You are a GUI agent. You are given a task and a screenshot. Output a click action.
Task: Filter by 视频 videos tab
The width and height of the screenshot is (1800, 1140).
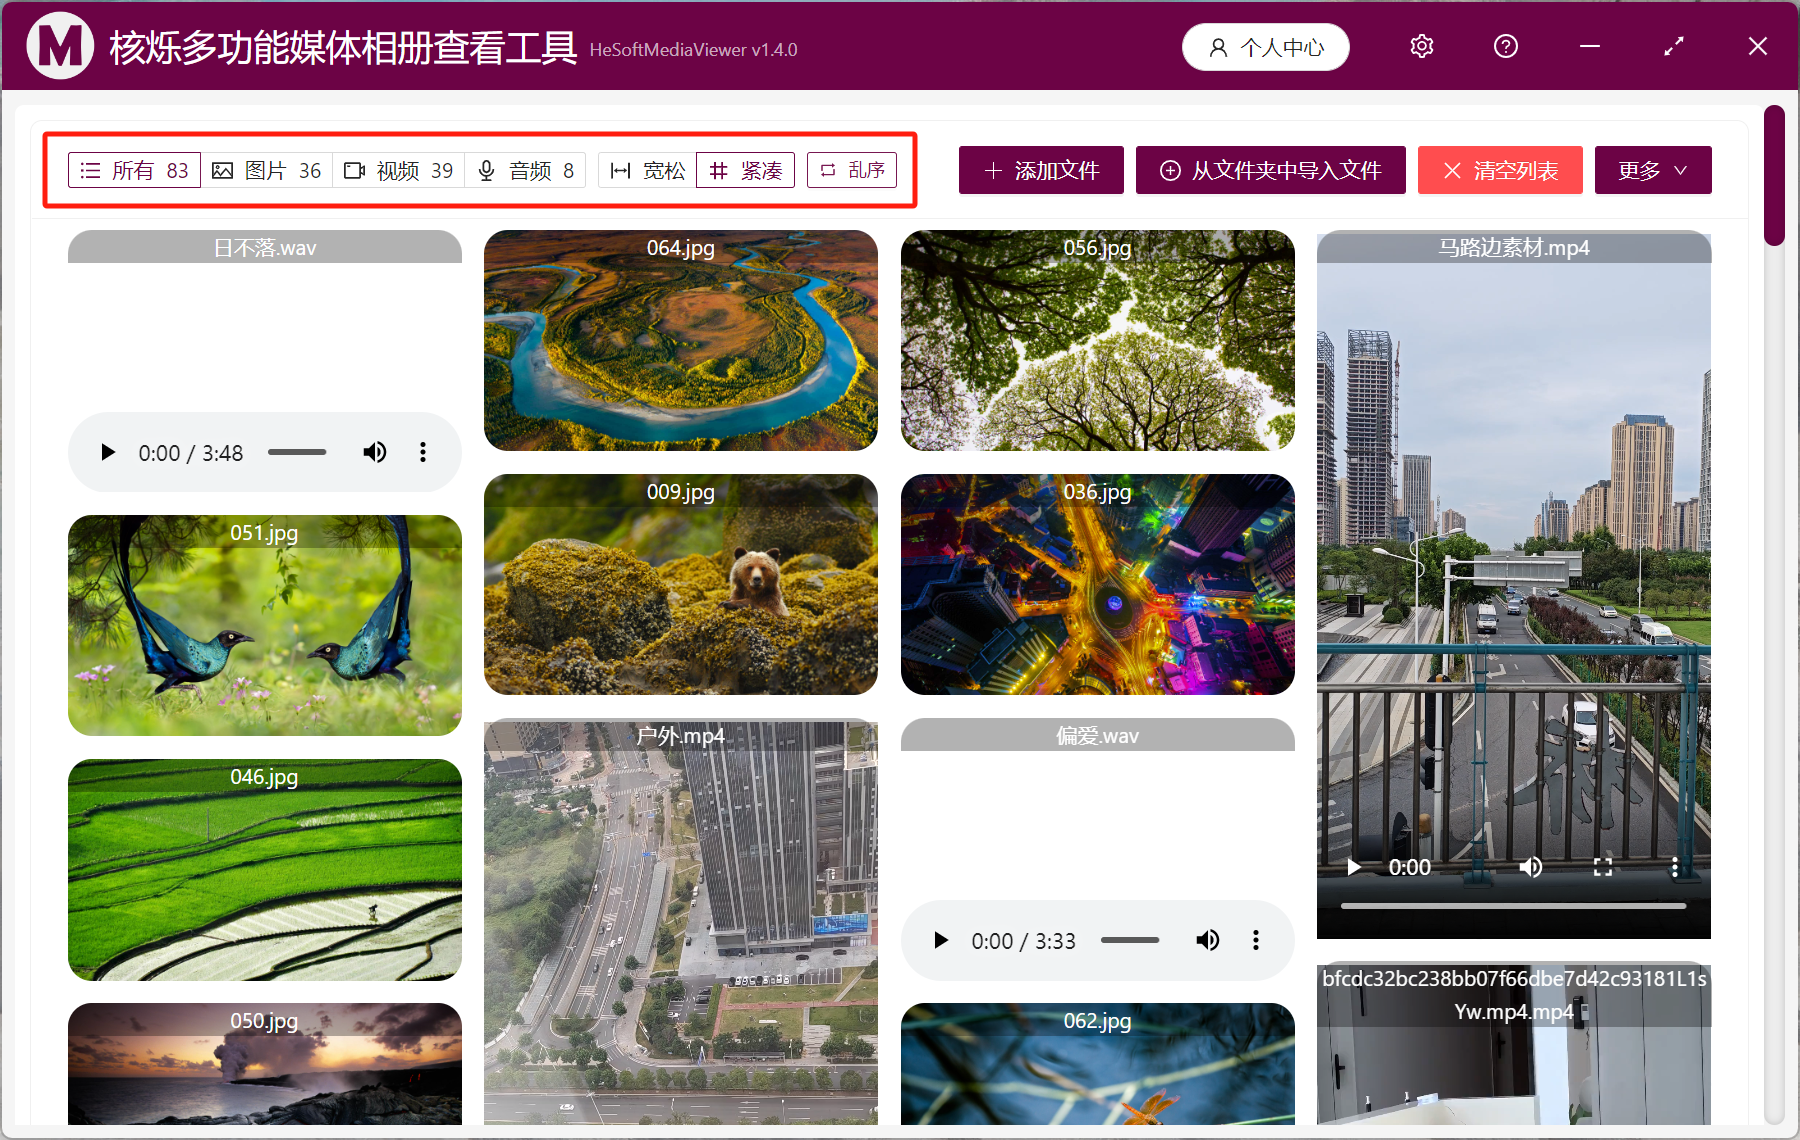(399, 171)
